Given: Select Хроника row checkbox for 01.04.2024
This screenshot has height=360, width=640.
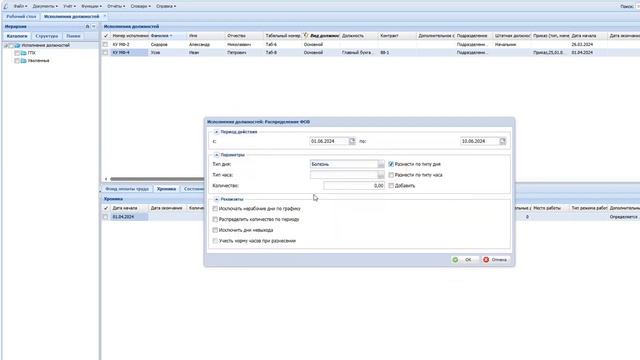Looking at the screenshot, I should [x=105, y=217].
